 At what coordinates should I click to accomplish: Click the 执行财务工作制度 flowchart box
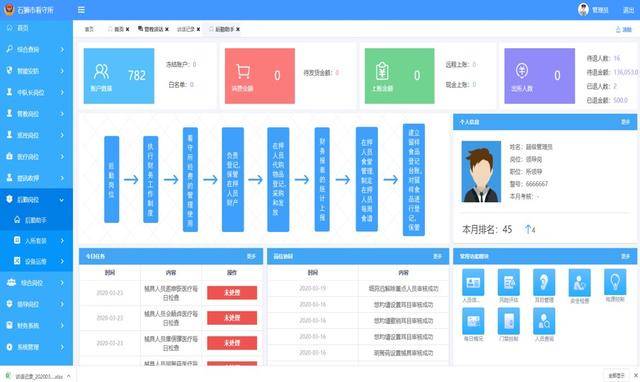[151, 179]
